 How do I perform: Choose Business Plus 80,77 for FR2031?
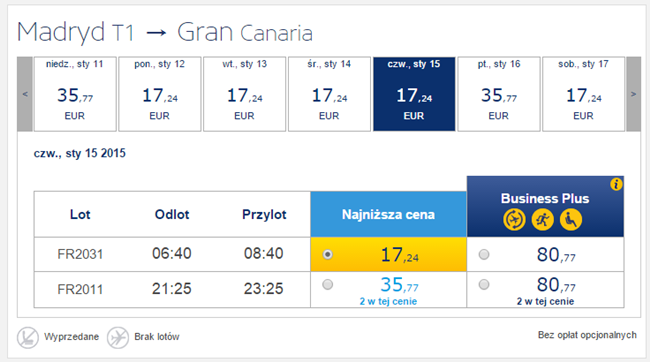click(x=484, y=254)
